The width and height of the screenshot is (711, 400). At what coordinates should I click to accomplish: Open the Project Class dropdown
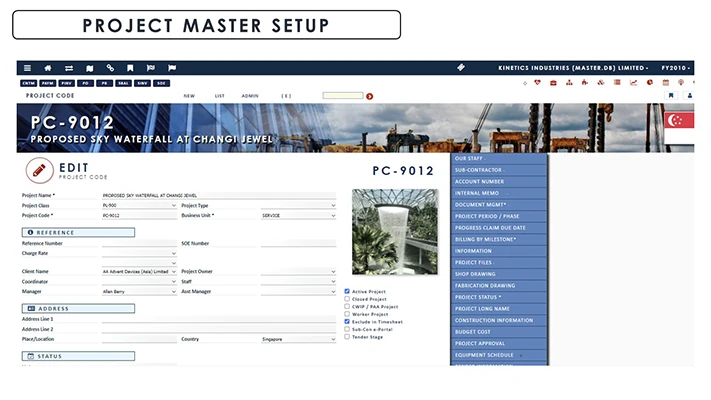click(x=139, y=205)
